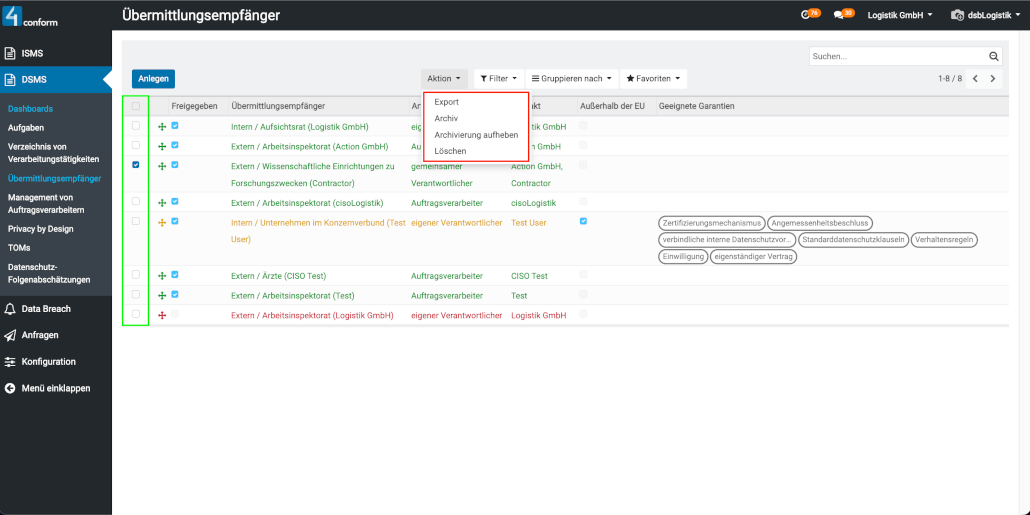Click the search magnifier icon
Image resolution: width=1030 pixels, height=515 pixels.
tap(994, 57)
